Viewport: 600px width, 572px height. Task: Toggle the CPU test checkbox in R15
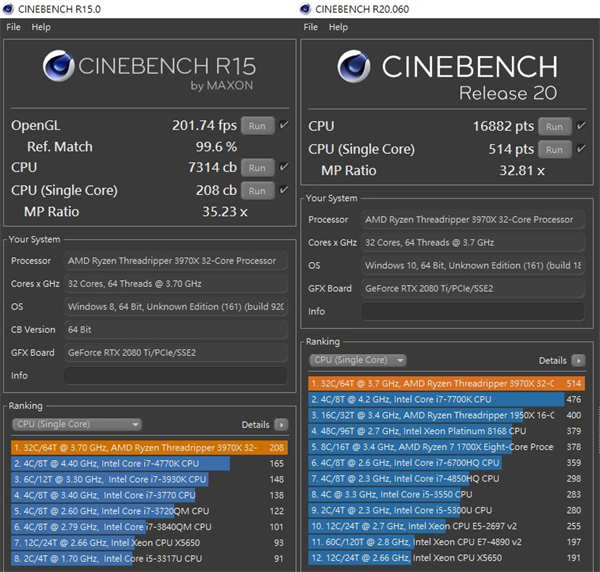(284, 167)
